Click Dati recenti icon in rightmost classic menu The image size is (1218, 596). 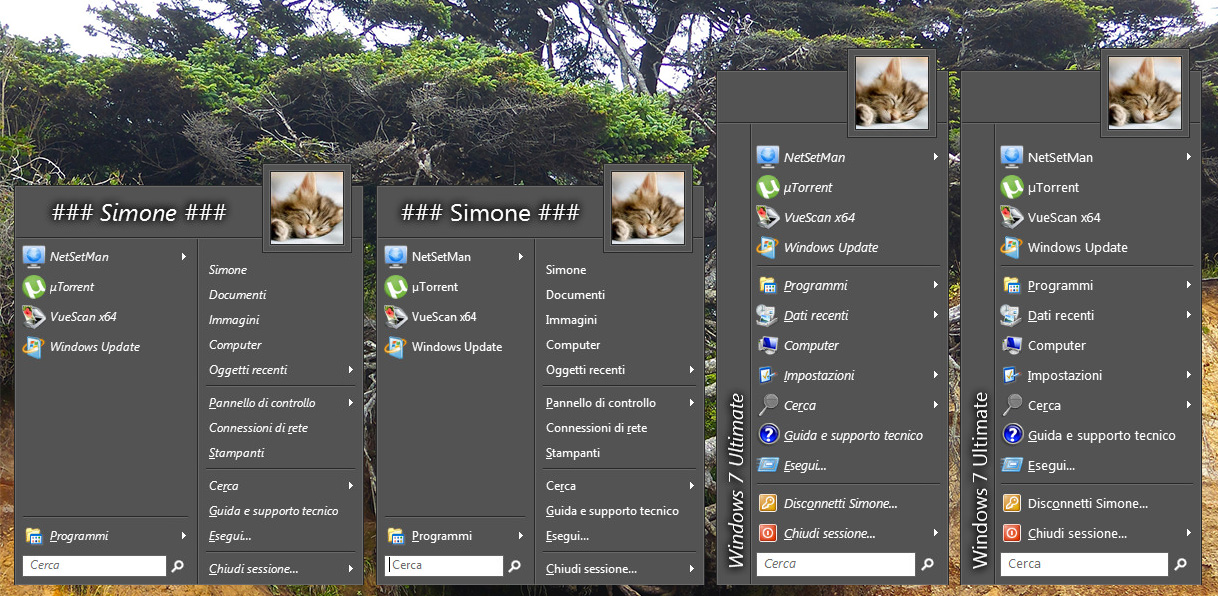point(1012,315)
